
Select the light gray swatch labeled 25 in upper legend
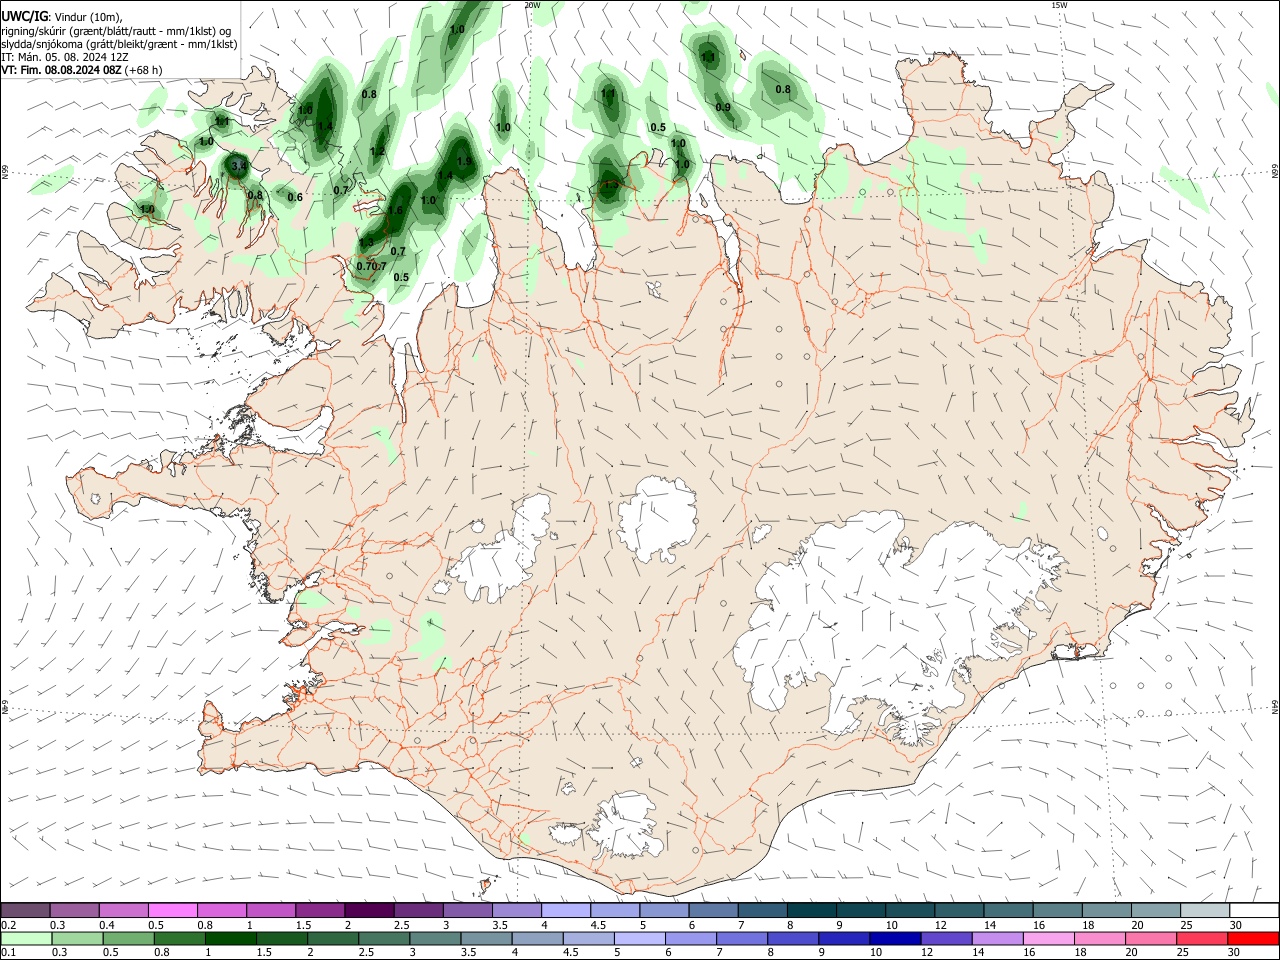(x=1205, y=911)
